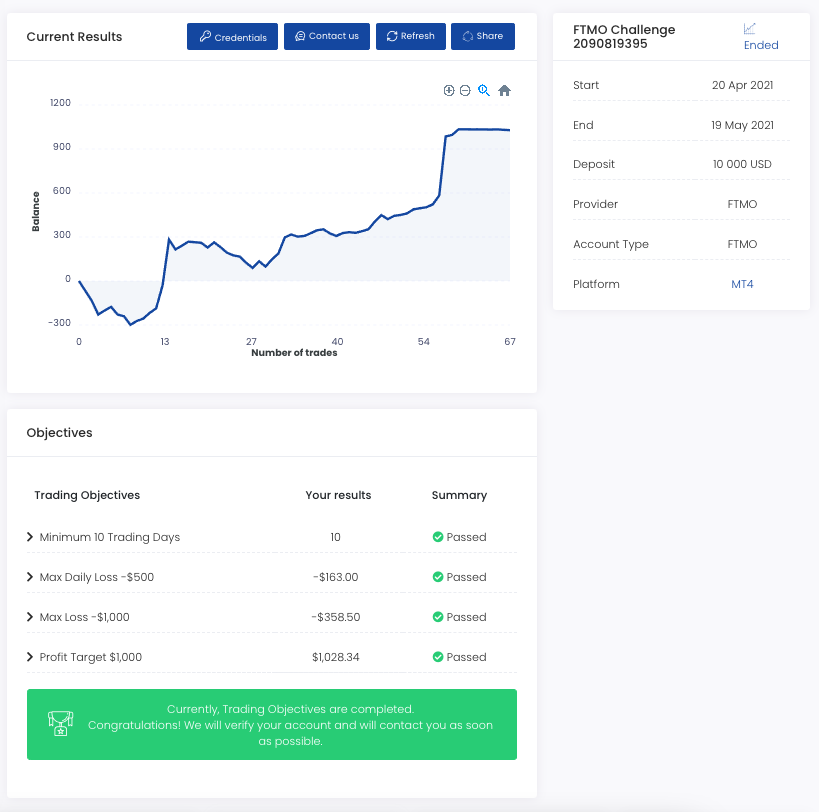This screenshot has height=812, width=819.
Task: Click the -$163.00 result value
Action: click(335, 577)
